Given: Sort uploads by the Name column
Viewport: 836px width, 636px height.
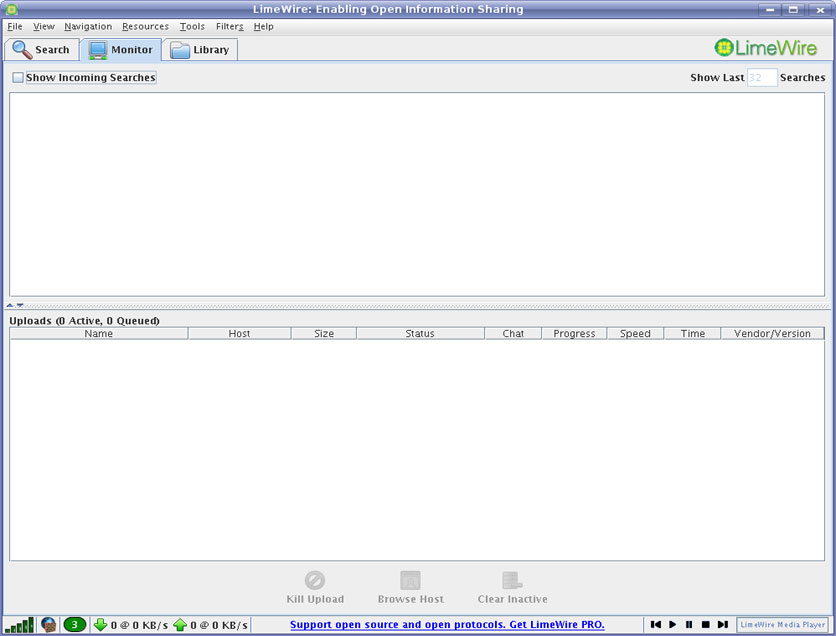Looking at the screenshot, I should coord(99,333).
